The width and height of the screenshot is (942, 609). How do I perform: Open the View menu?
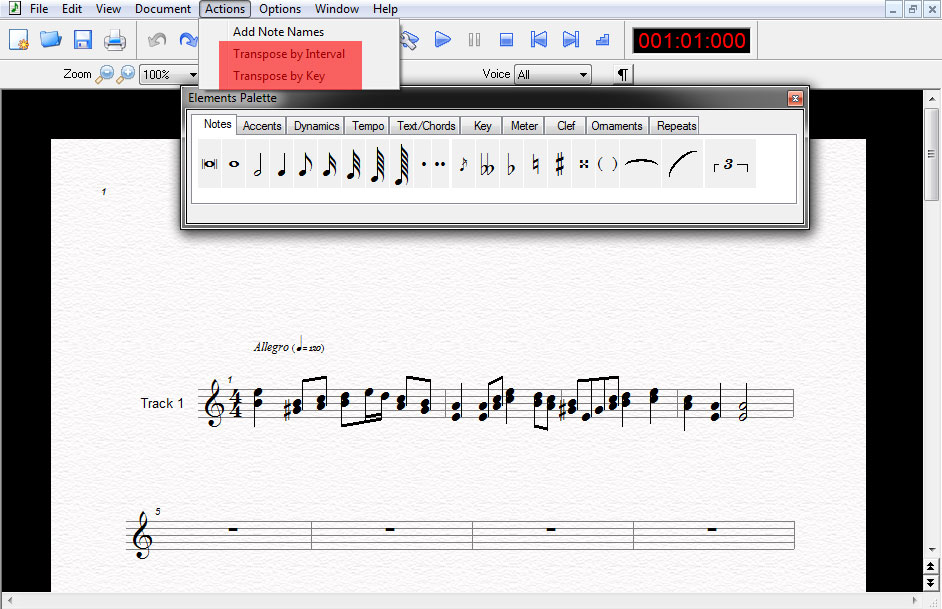pos(108,9)
